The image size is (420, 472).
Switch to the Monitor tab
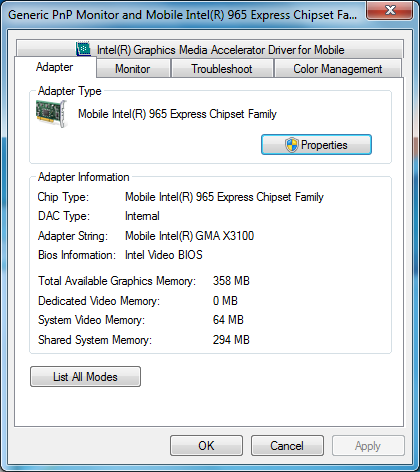pyautogui.click(x=133, y=69)
